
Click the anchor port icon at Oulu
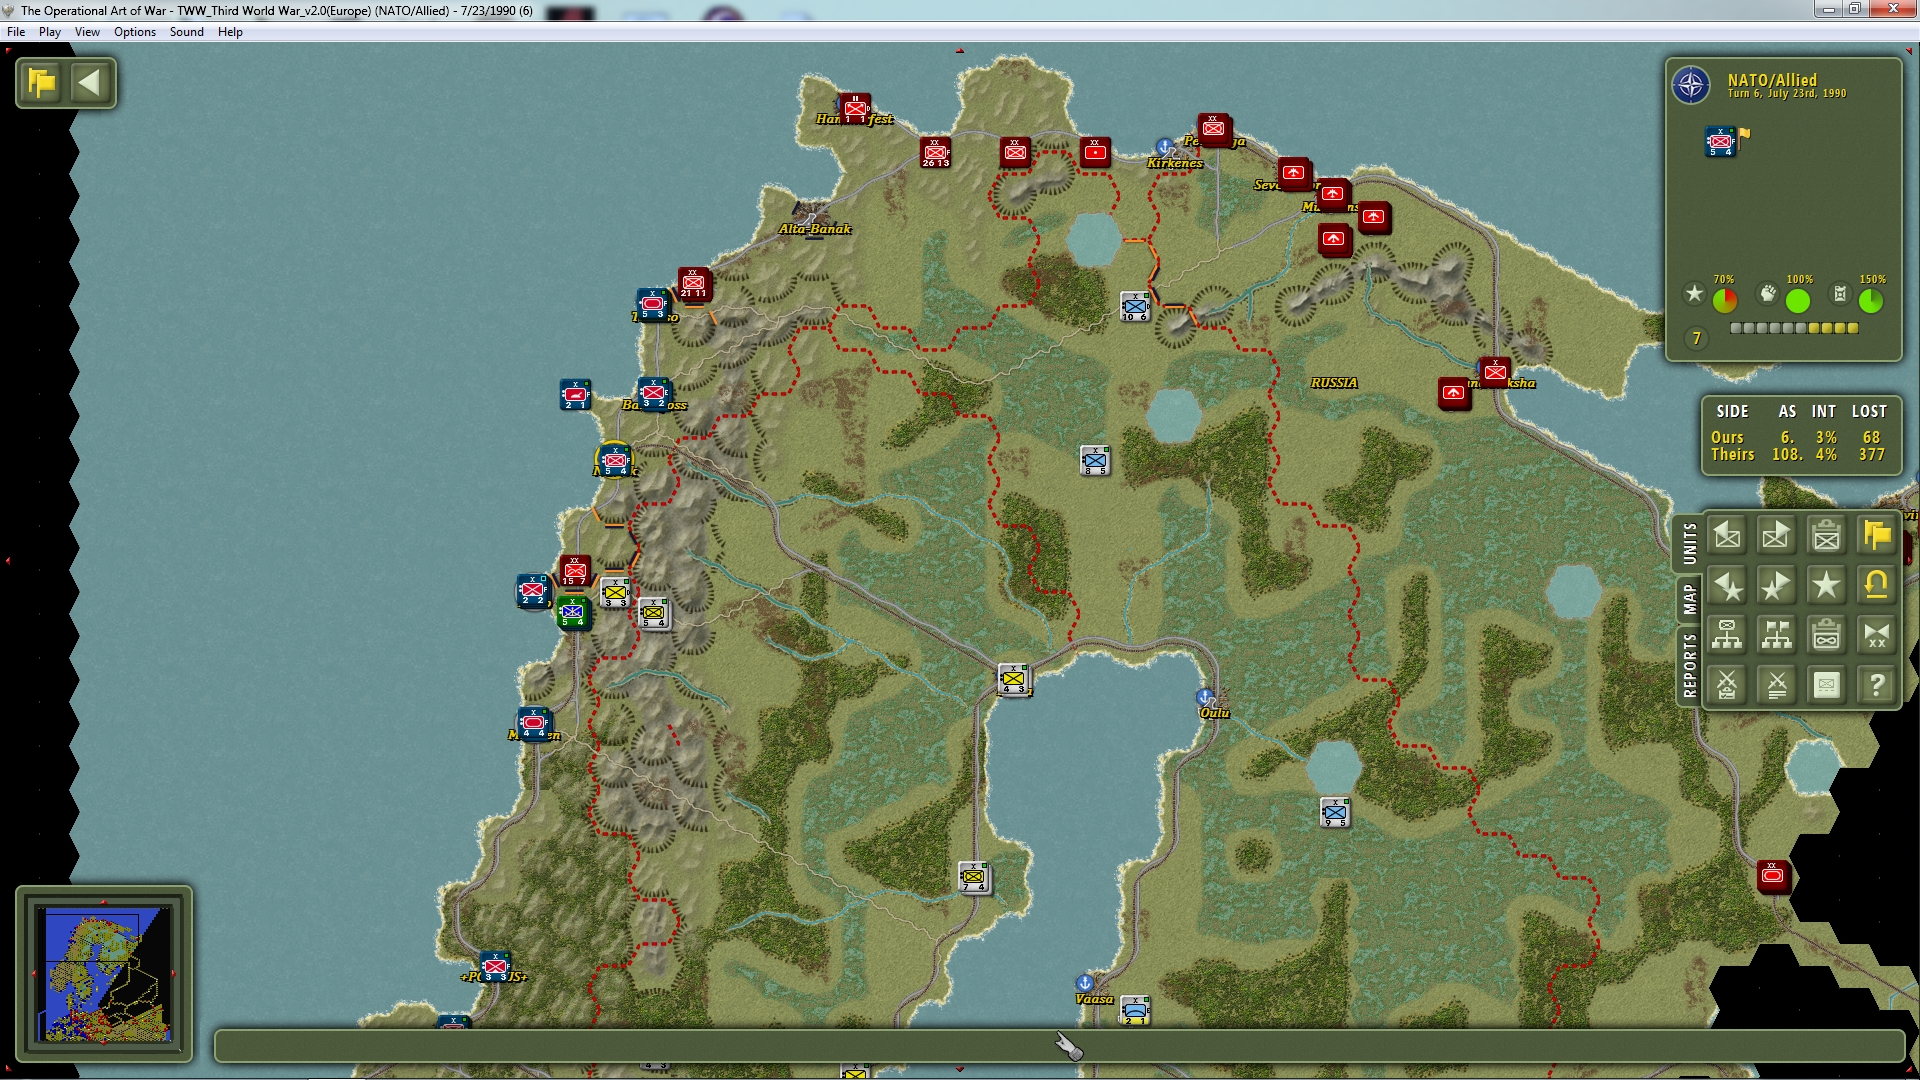[x=1205, y=696]
